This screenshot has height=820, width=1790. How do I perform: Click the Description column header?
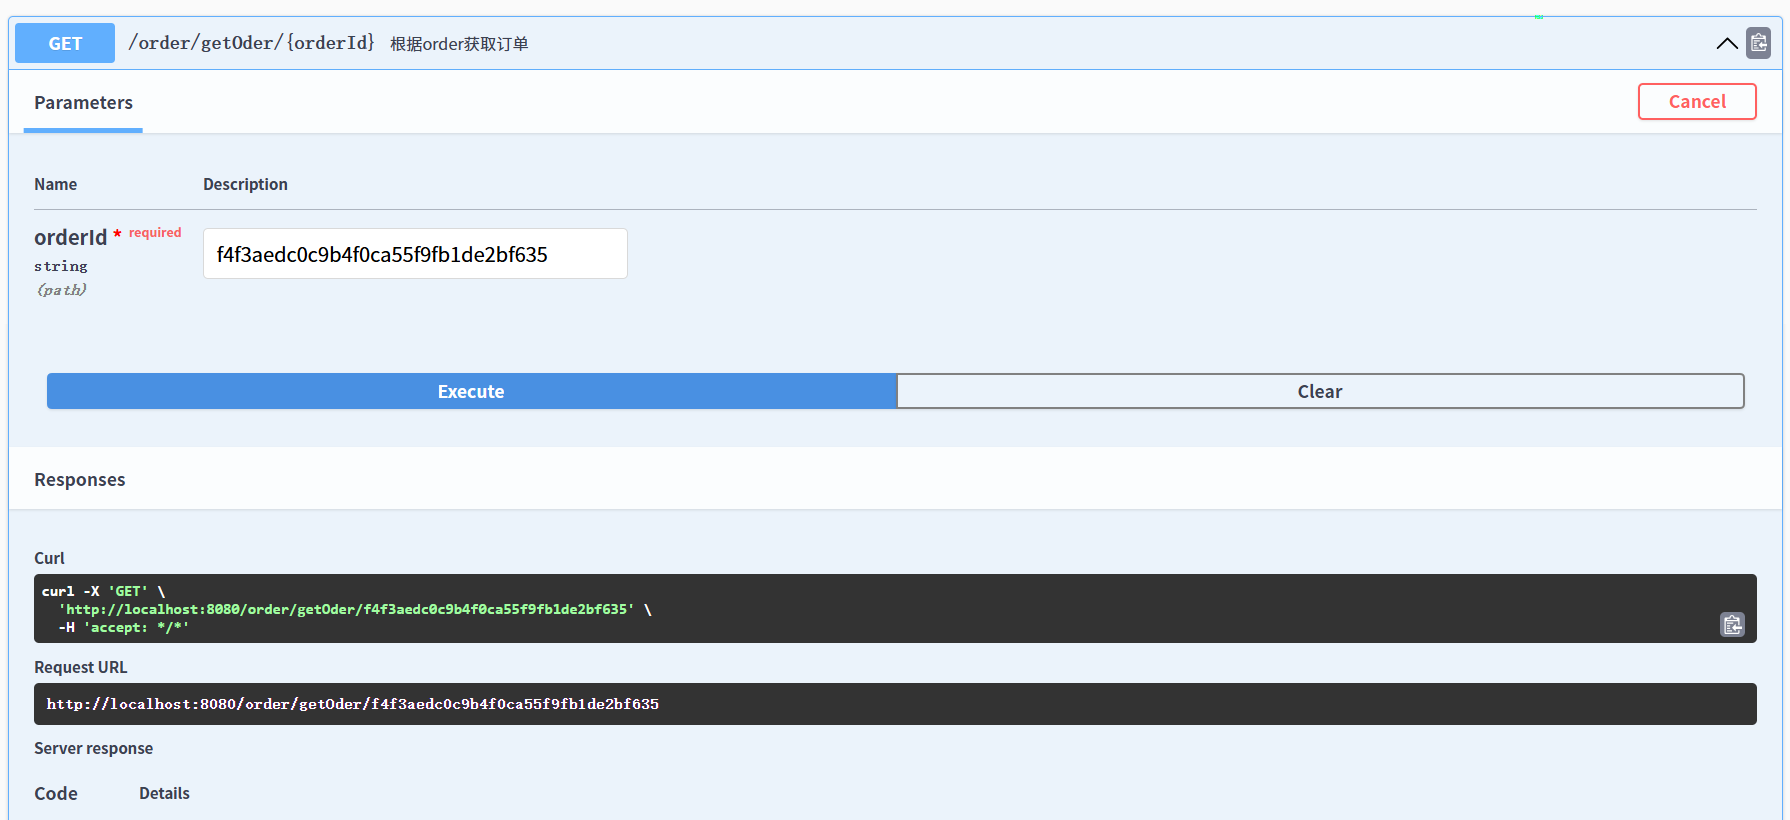tap(245, 184)
